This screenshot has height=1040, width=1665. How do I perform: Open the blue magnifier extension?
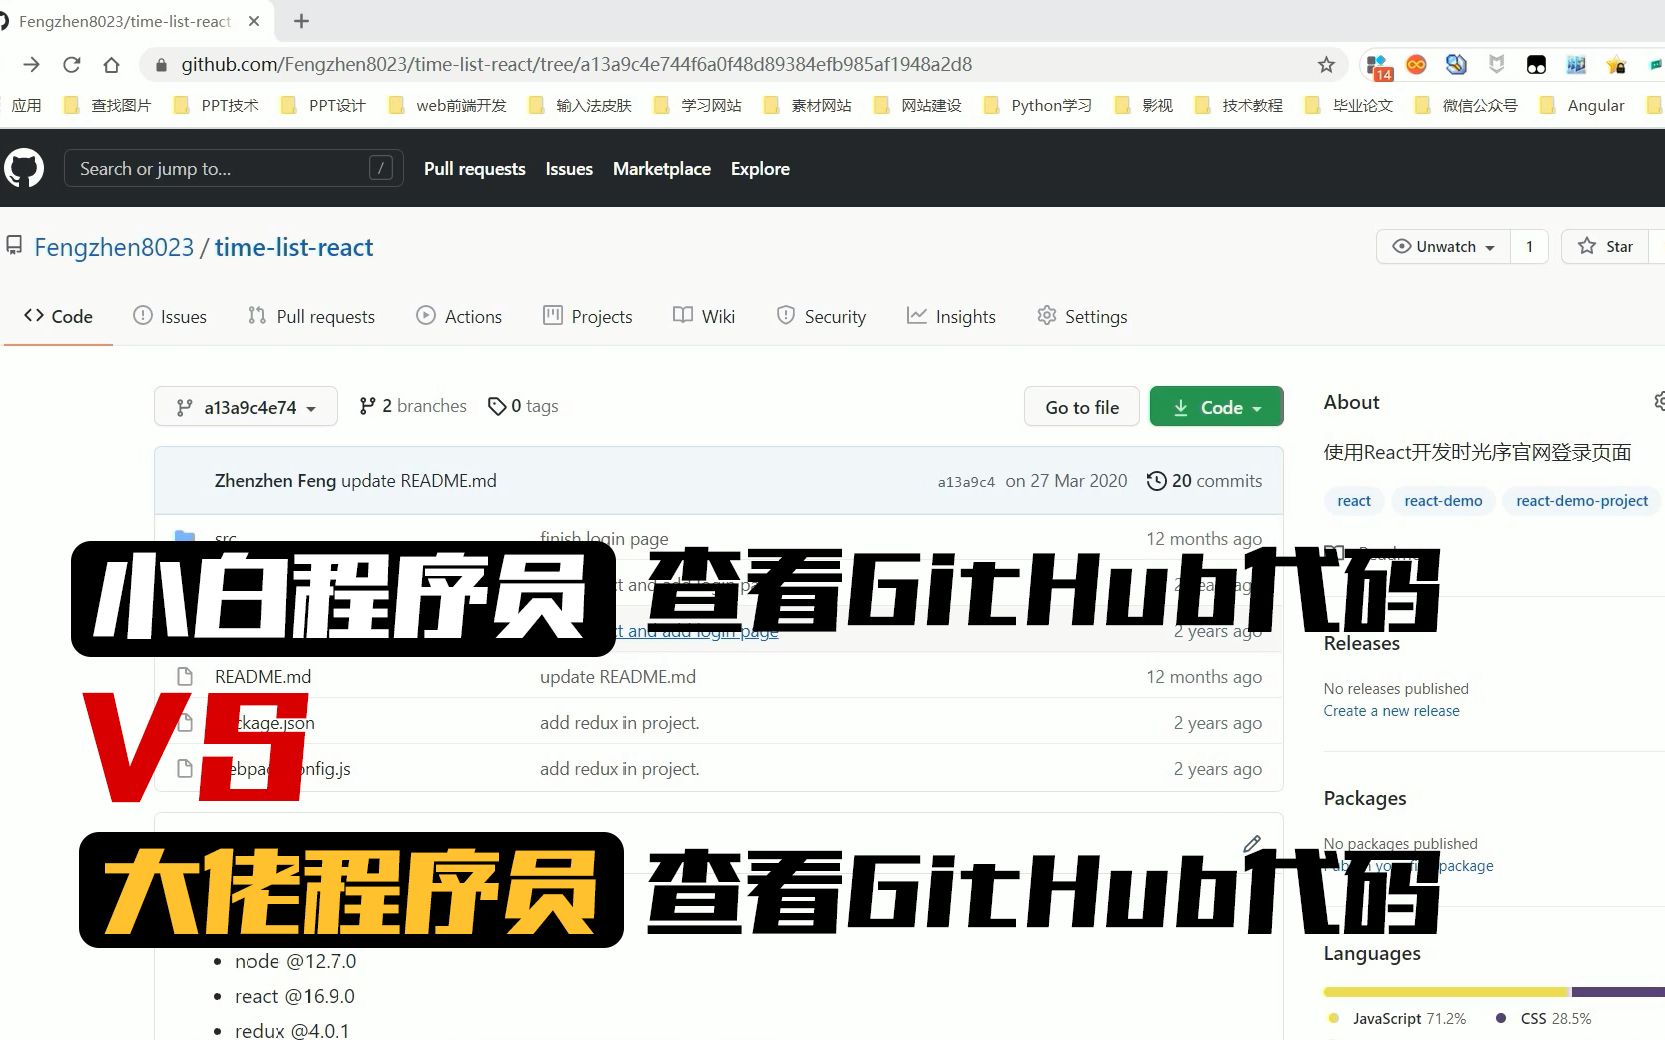click(1456, 65)
